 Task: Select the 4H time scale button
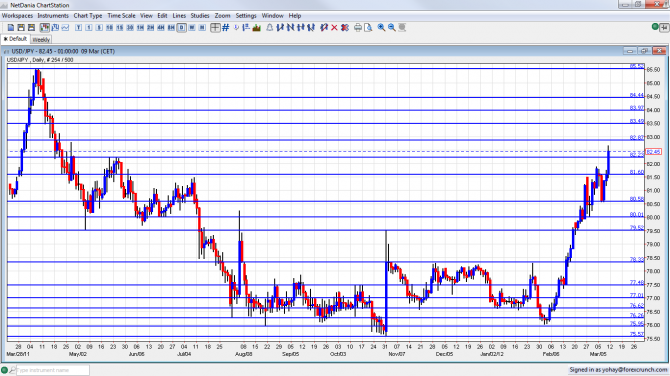click(161, 28)
